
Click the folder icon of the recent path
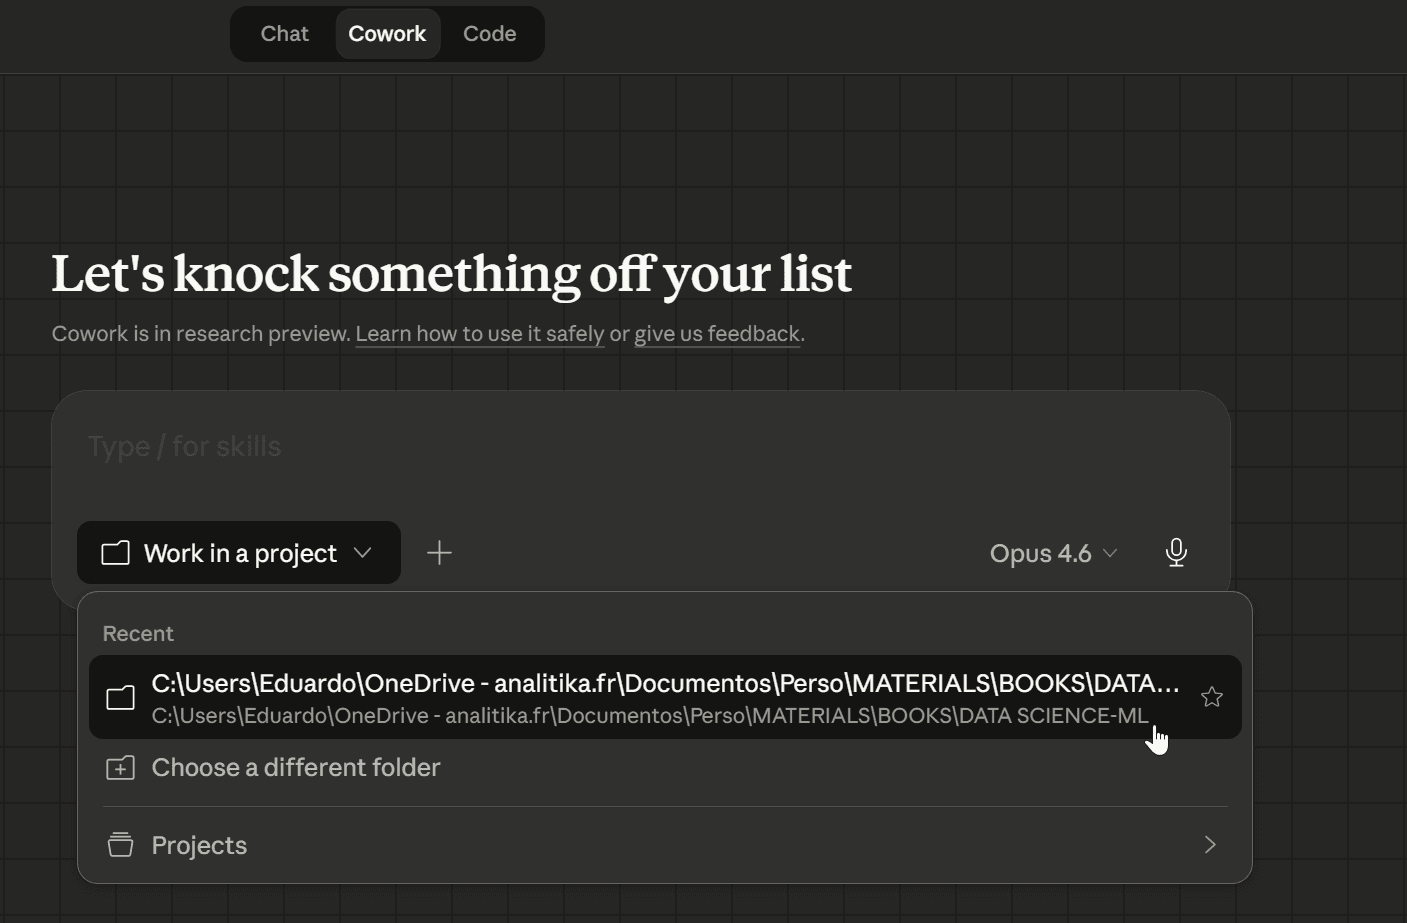121,697
